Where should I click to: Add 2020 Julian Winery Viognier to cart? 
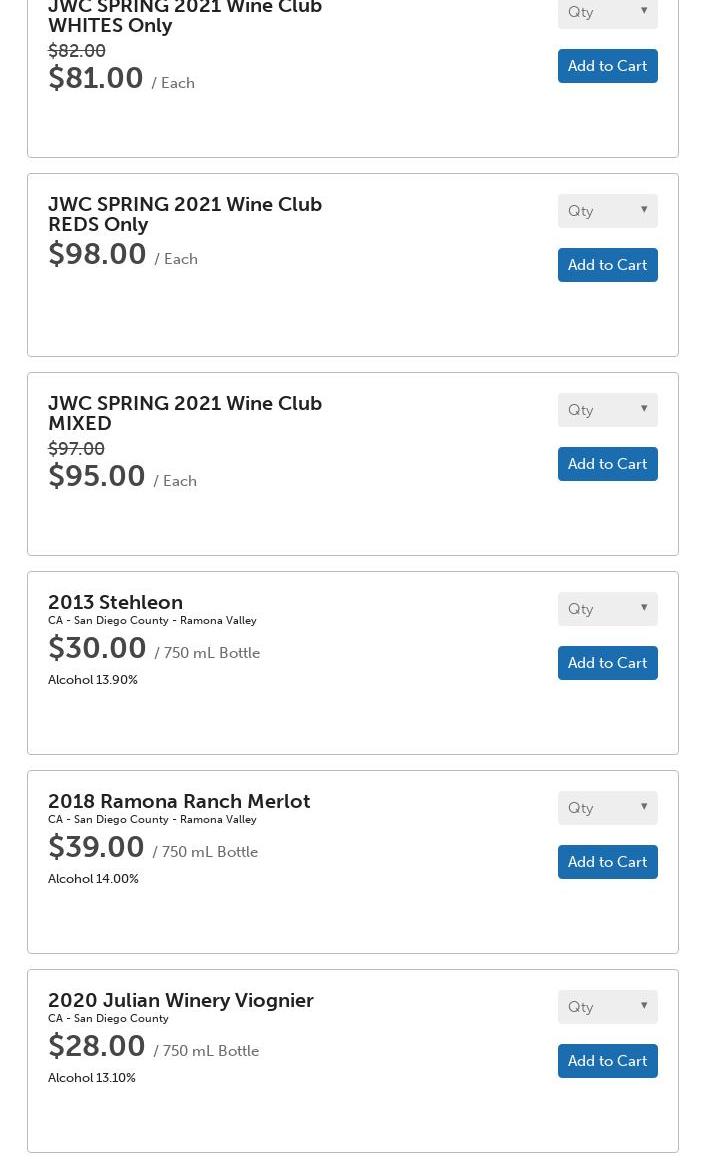(x=607, y=1061)
